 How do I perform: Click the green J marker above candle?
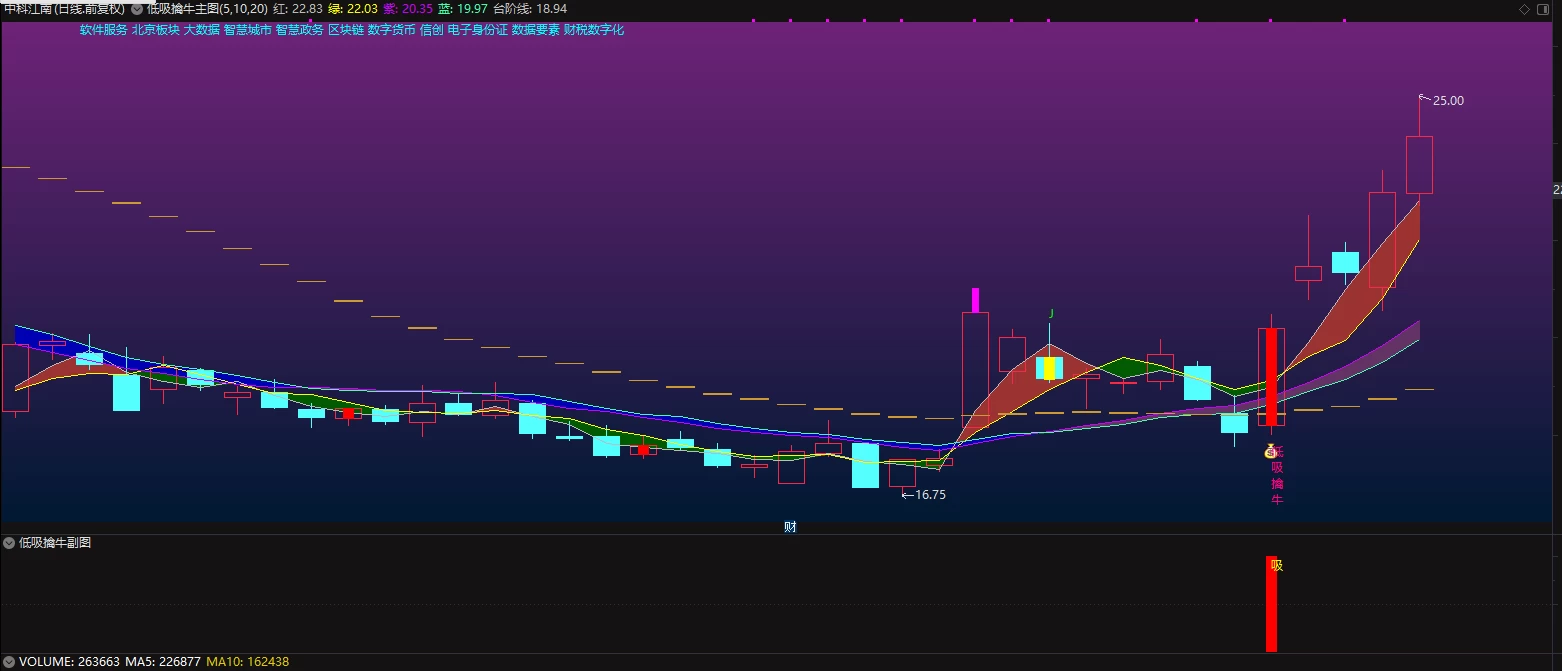1051,313
